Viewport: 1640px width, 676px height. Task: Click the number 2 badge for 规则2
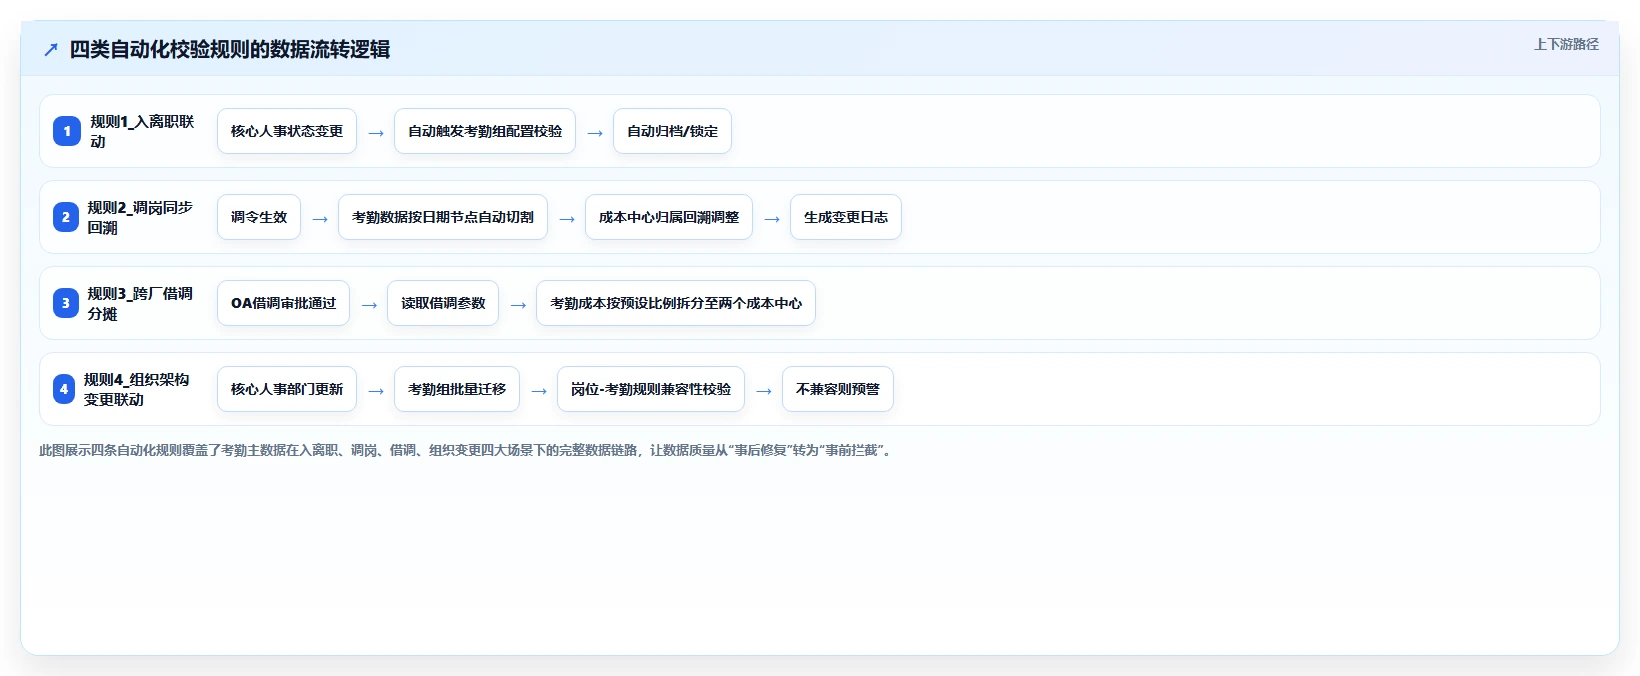[66, 217]
